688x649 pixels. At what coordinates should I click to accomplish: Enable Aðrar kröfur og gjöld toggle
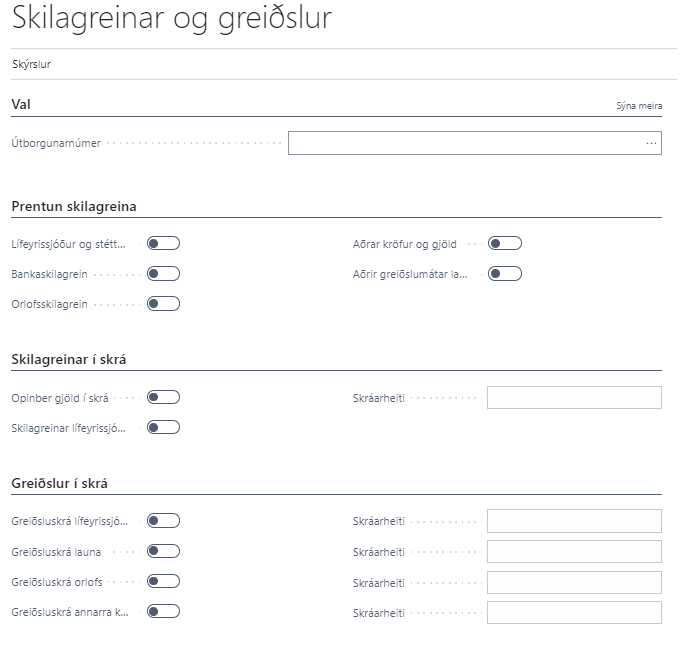click(x=505, y=243)
